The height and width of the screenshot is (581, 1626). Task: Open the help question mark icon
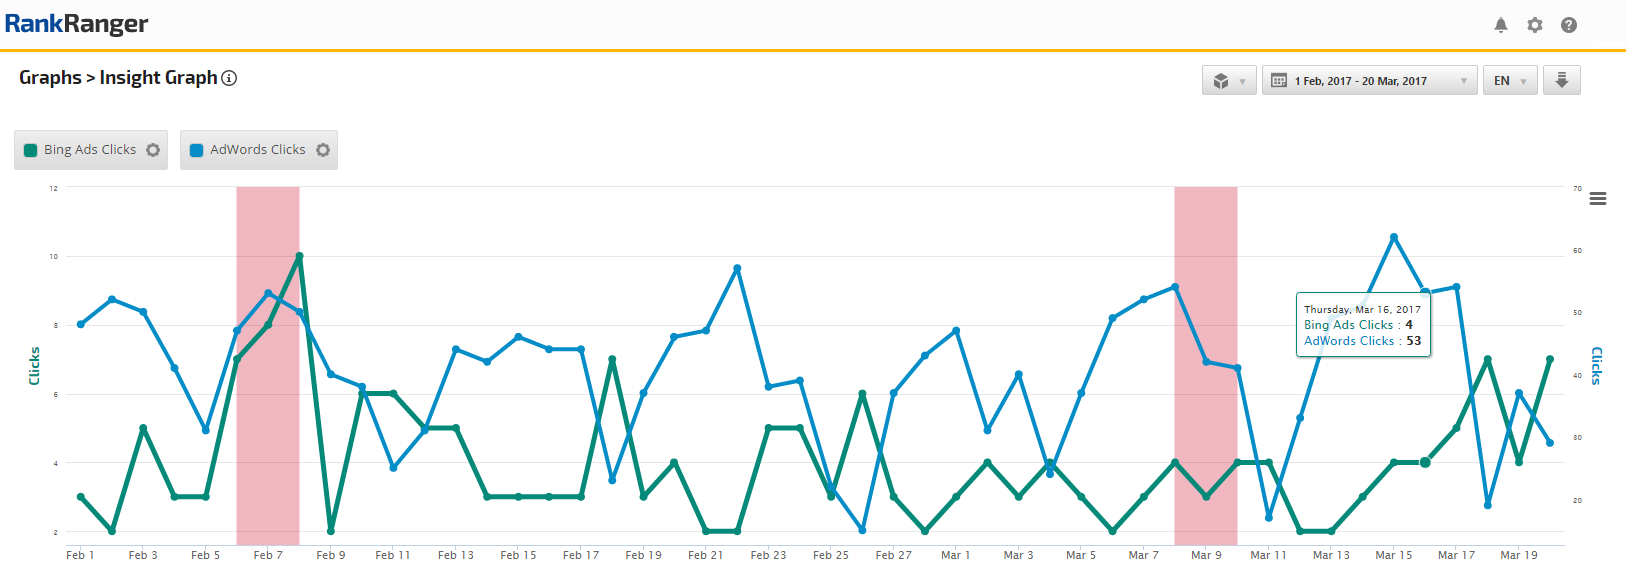(x=1569, y=25)
